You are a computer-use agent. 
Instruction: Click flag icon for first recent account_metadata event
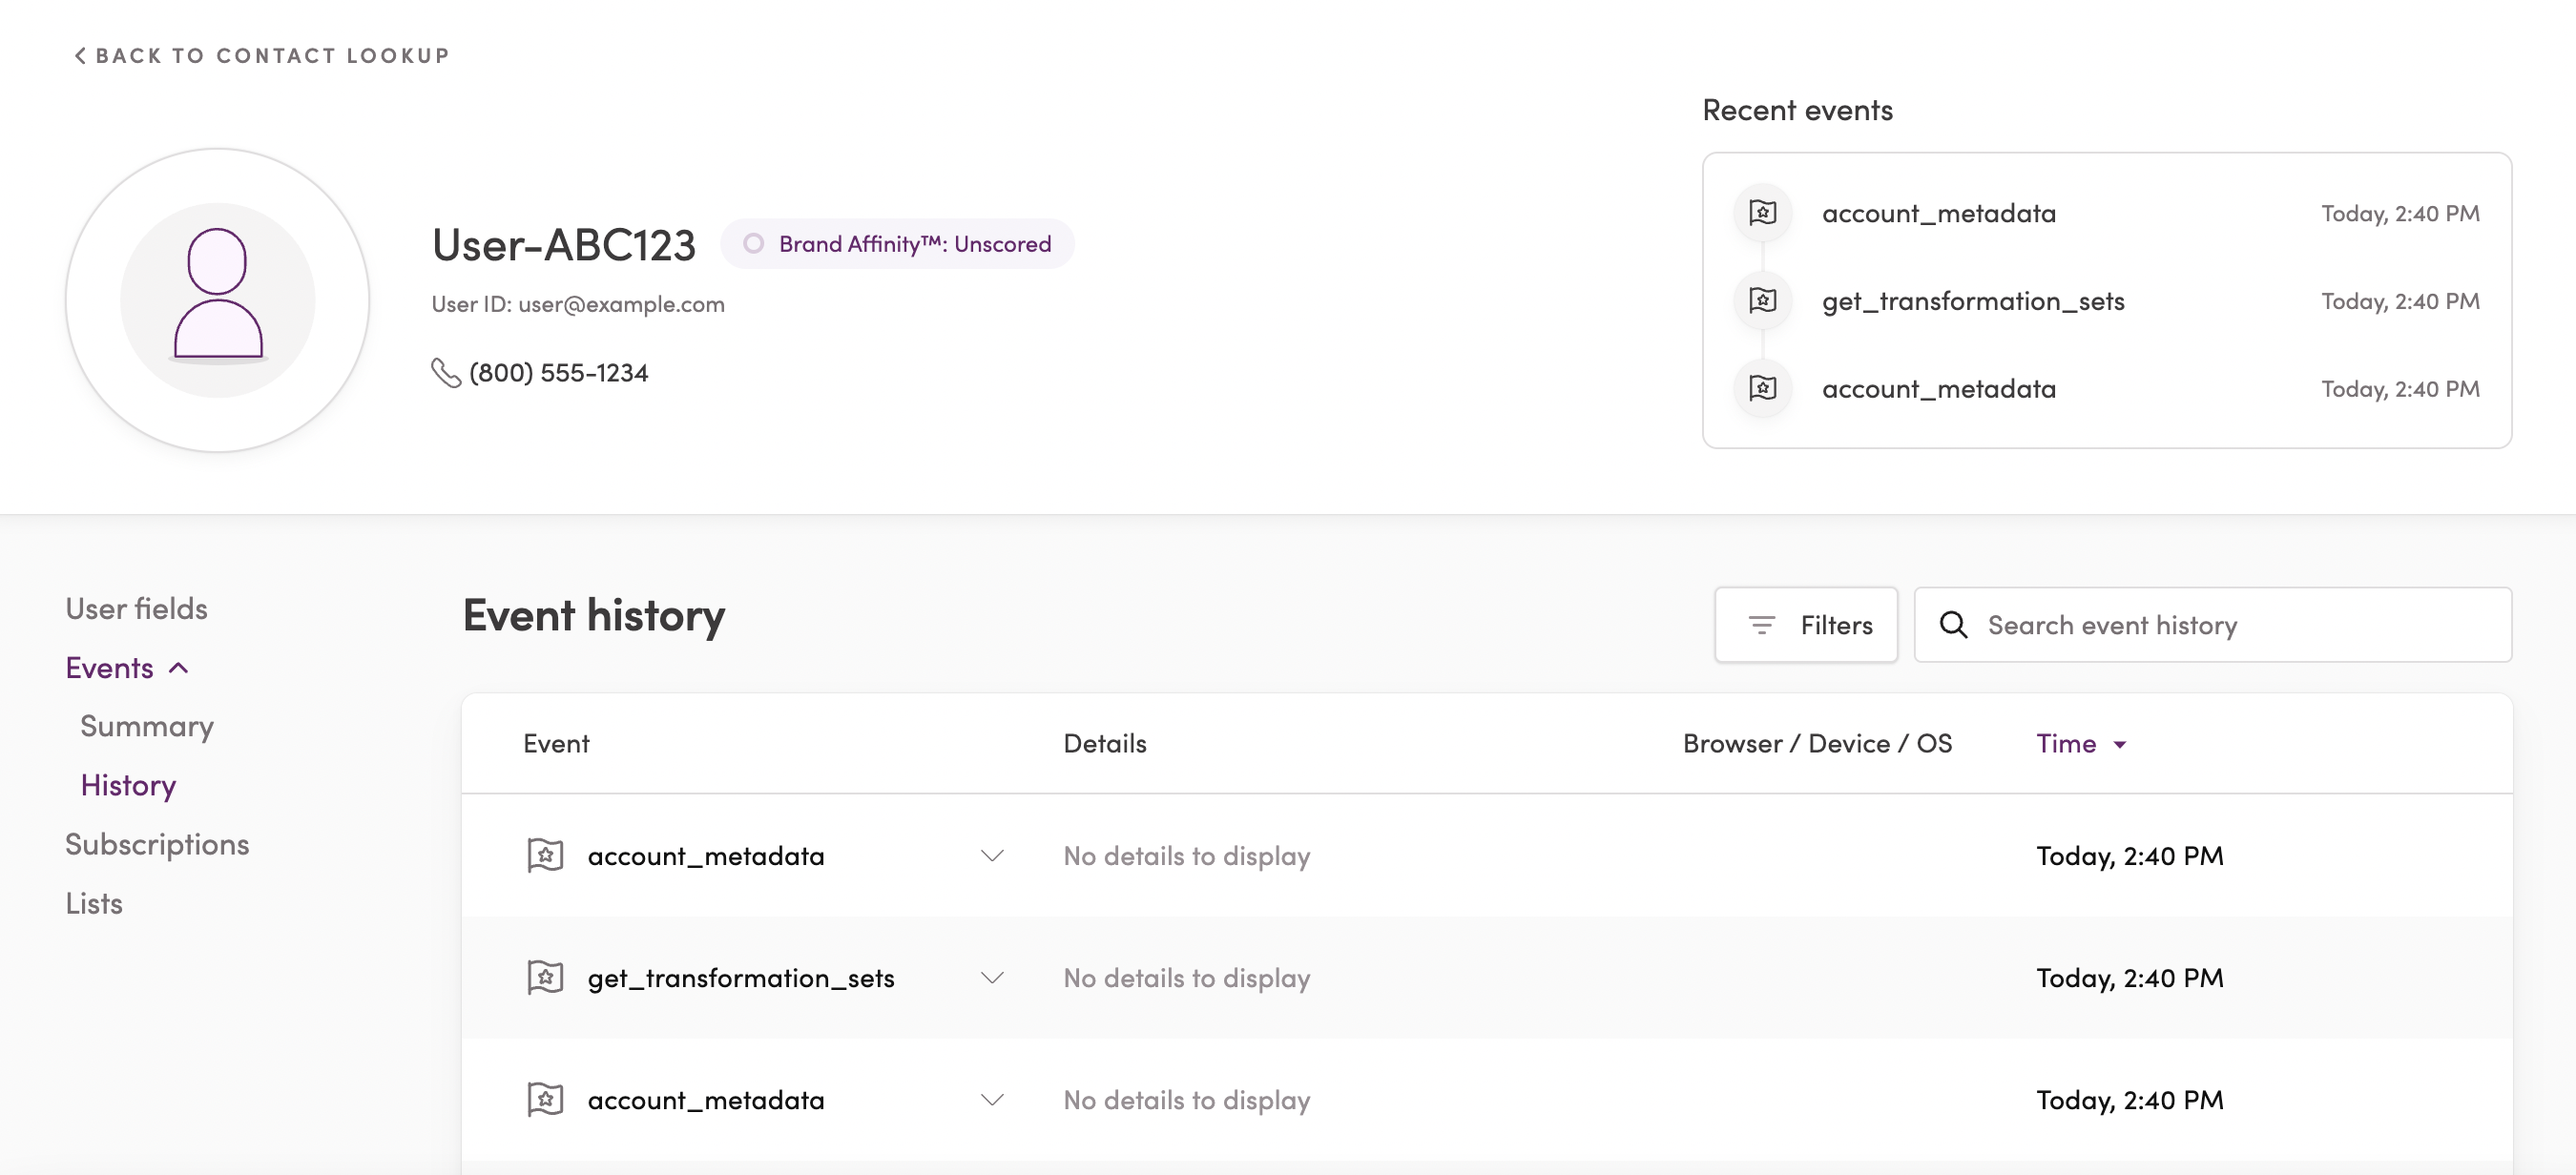[x=1762, y=213]
